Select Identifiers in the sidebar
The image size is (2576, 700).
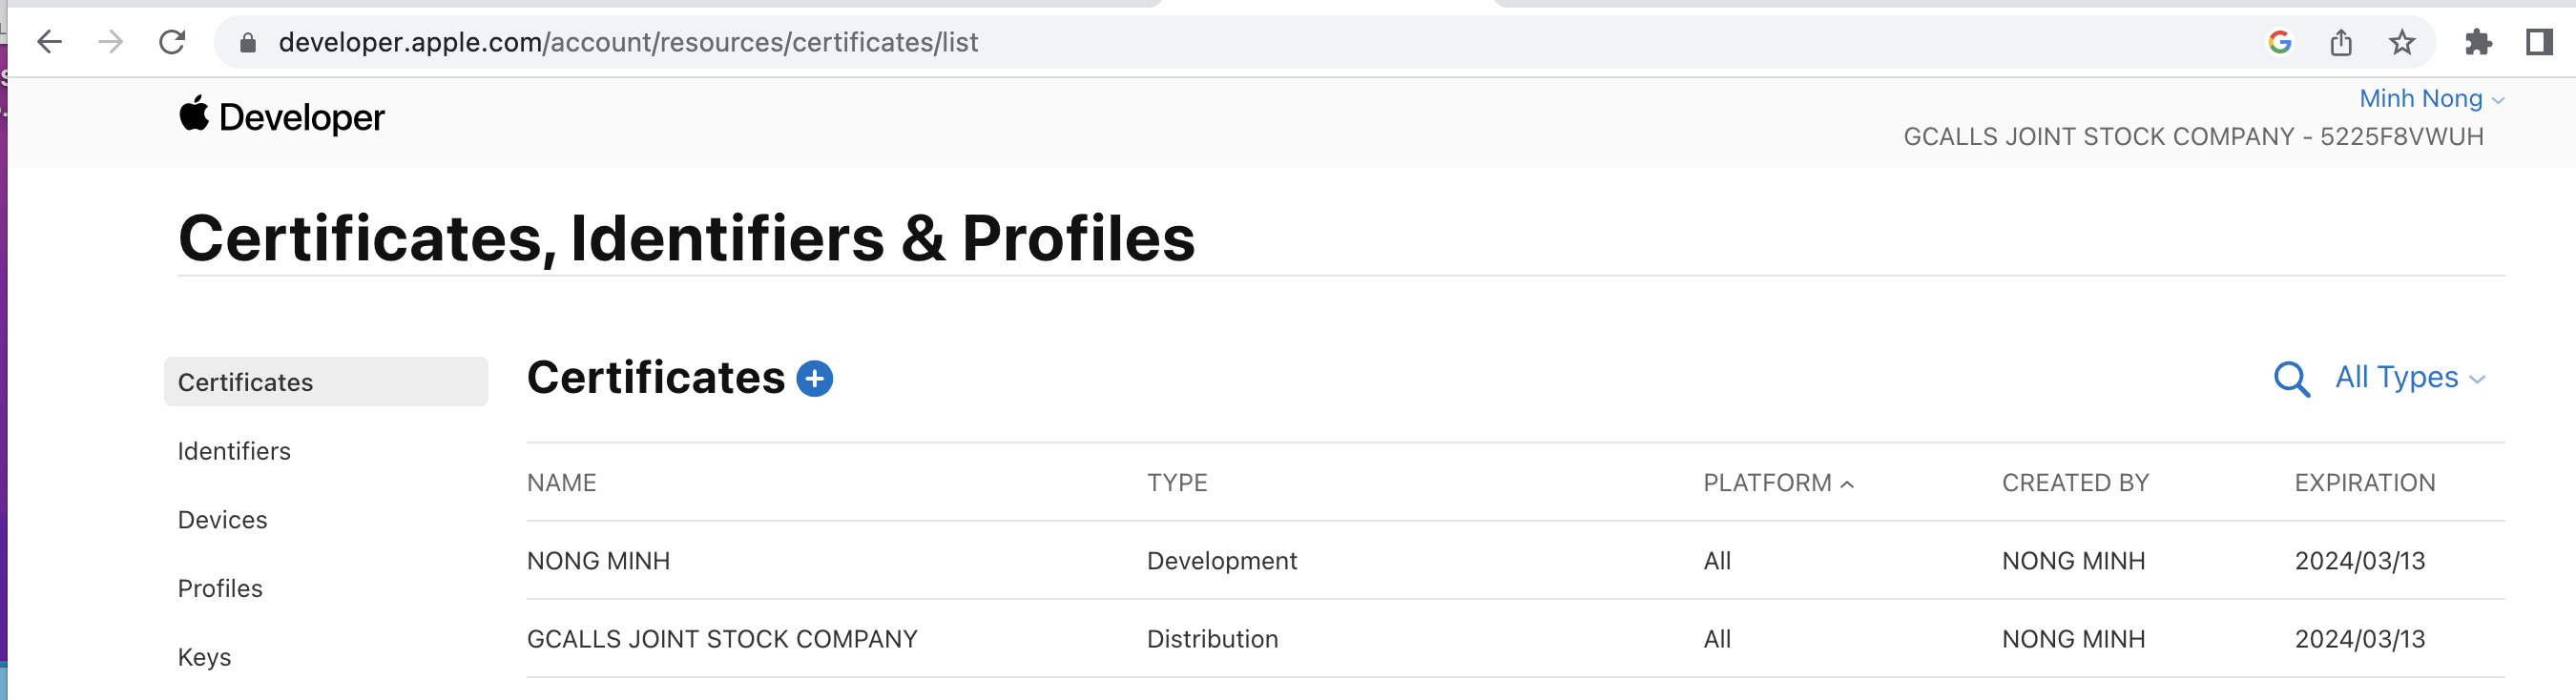tap(234, 451)
